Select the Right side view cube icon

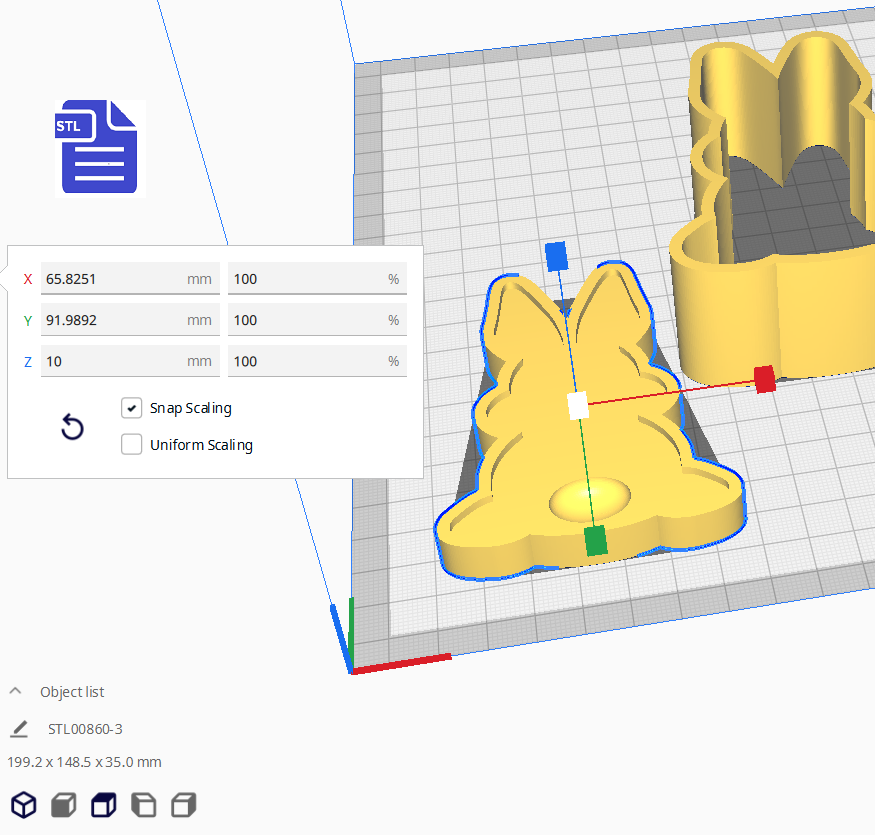pos(183,804)
